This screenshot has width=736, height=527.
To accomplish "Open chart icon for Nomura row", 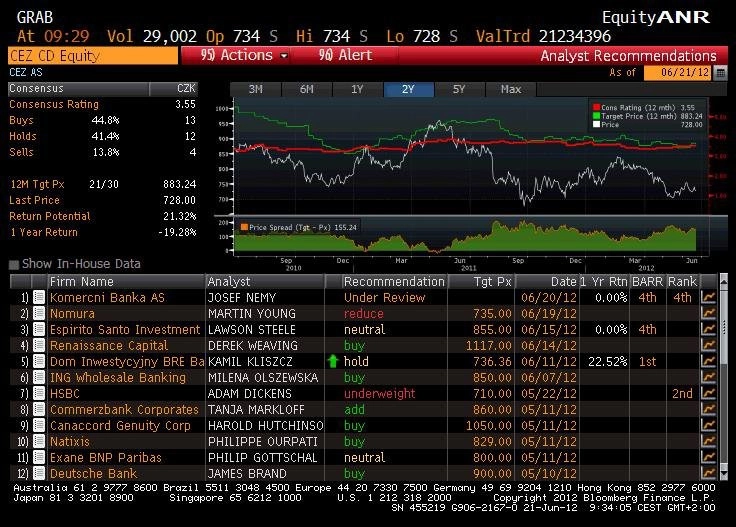I will (708, 313).
